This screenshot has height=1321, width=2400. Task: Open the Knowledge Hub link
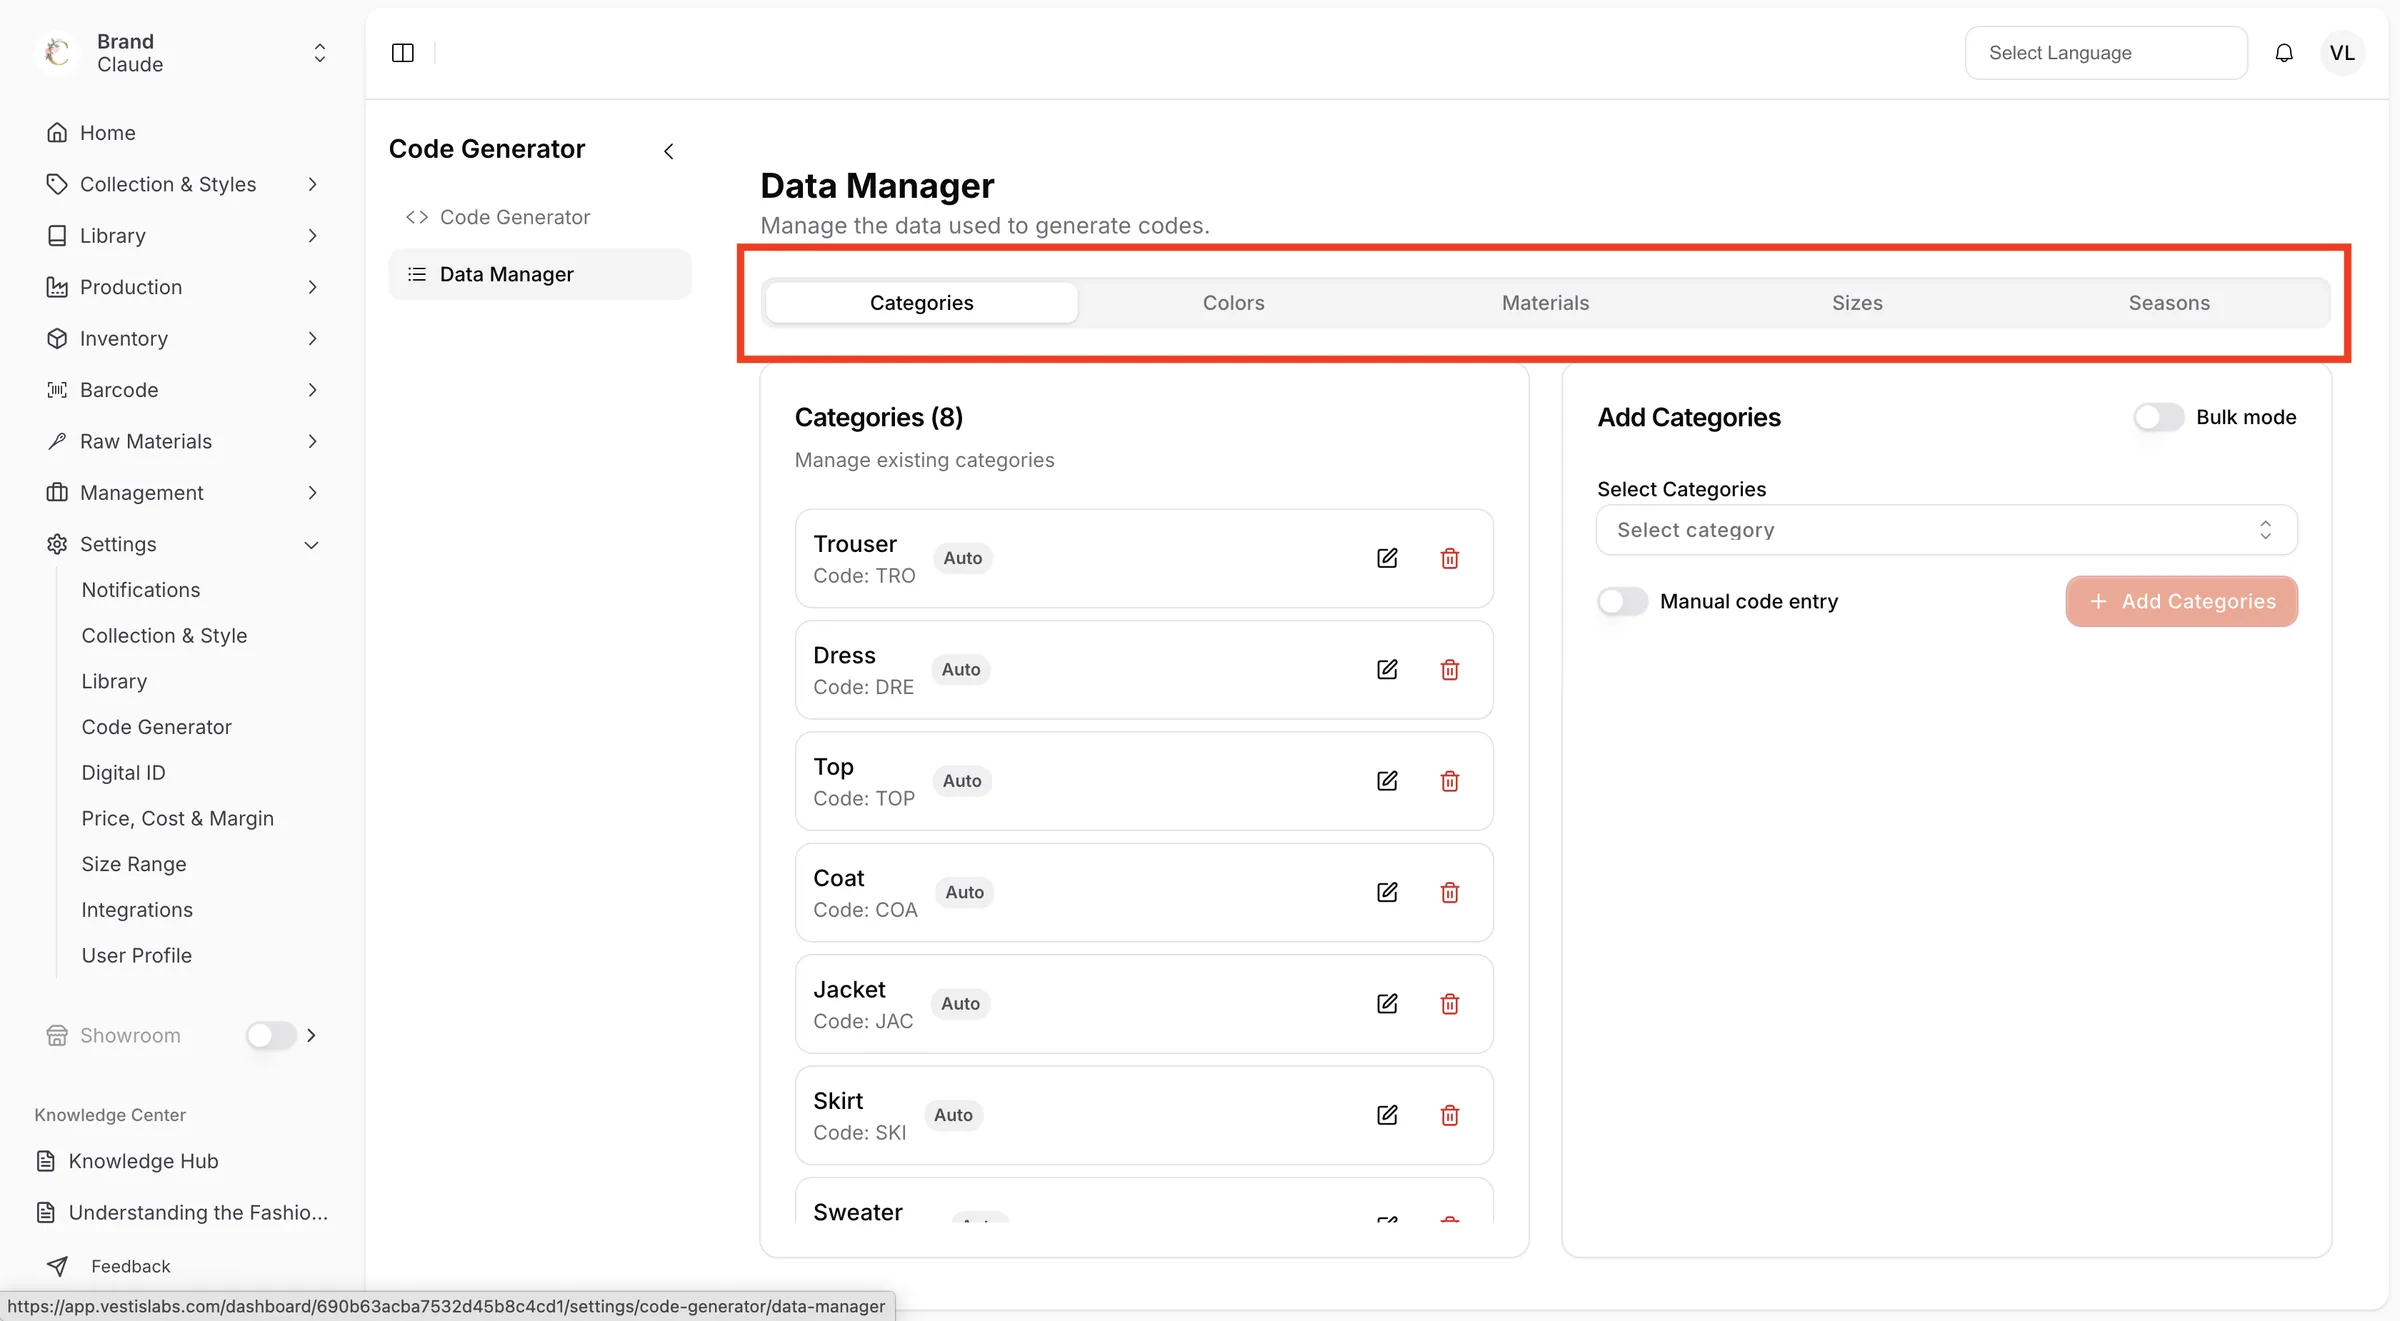pos(143,1161)
